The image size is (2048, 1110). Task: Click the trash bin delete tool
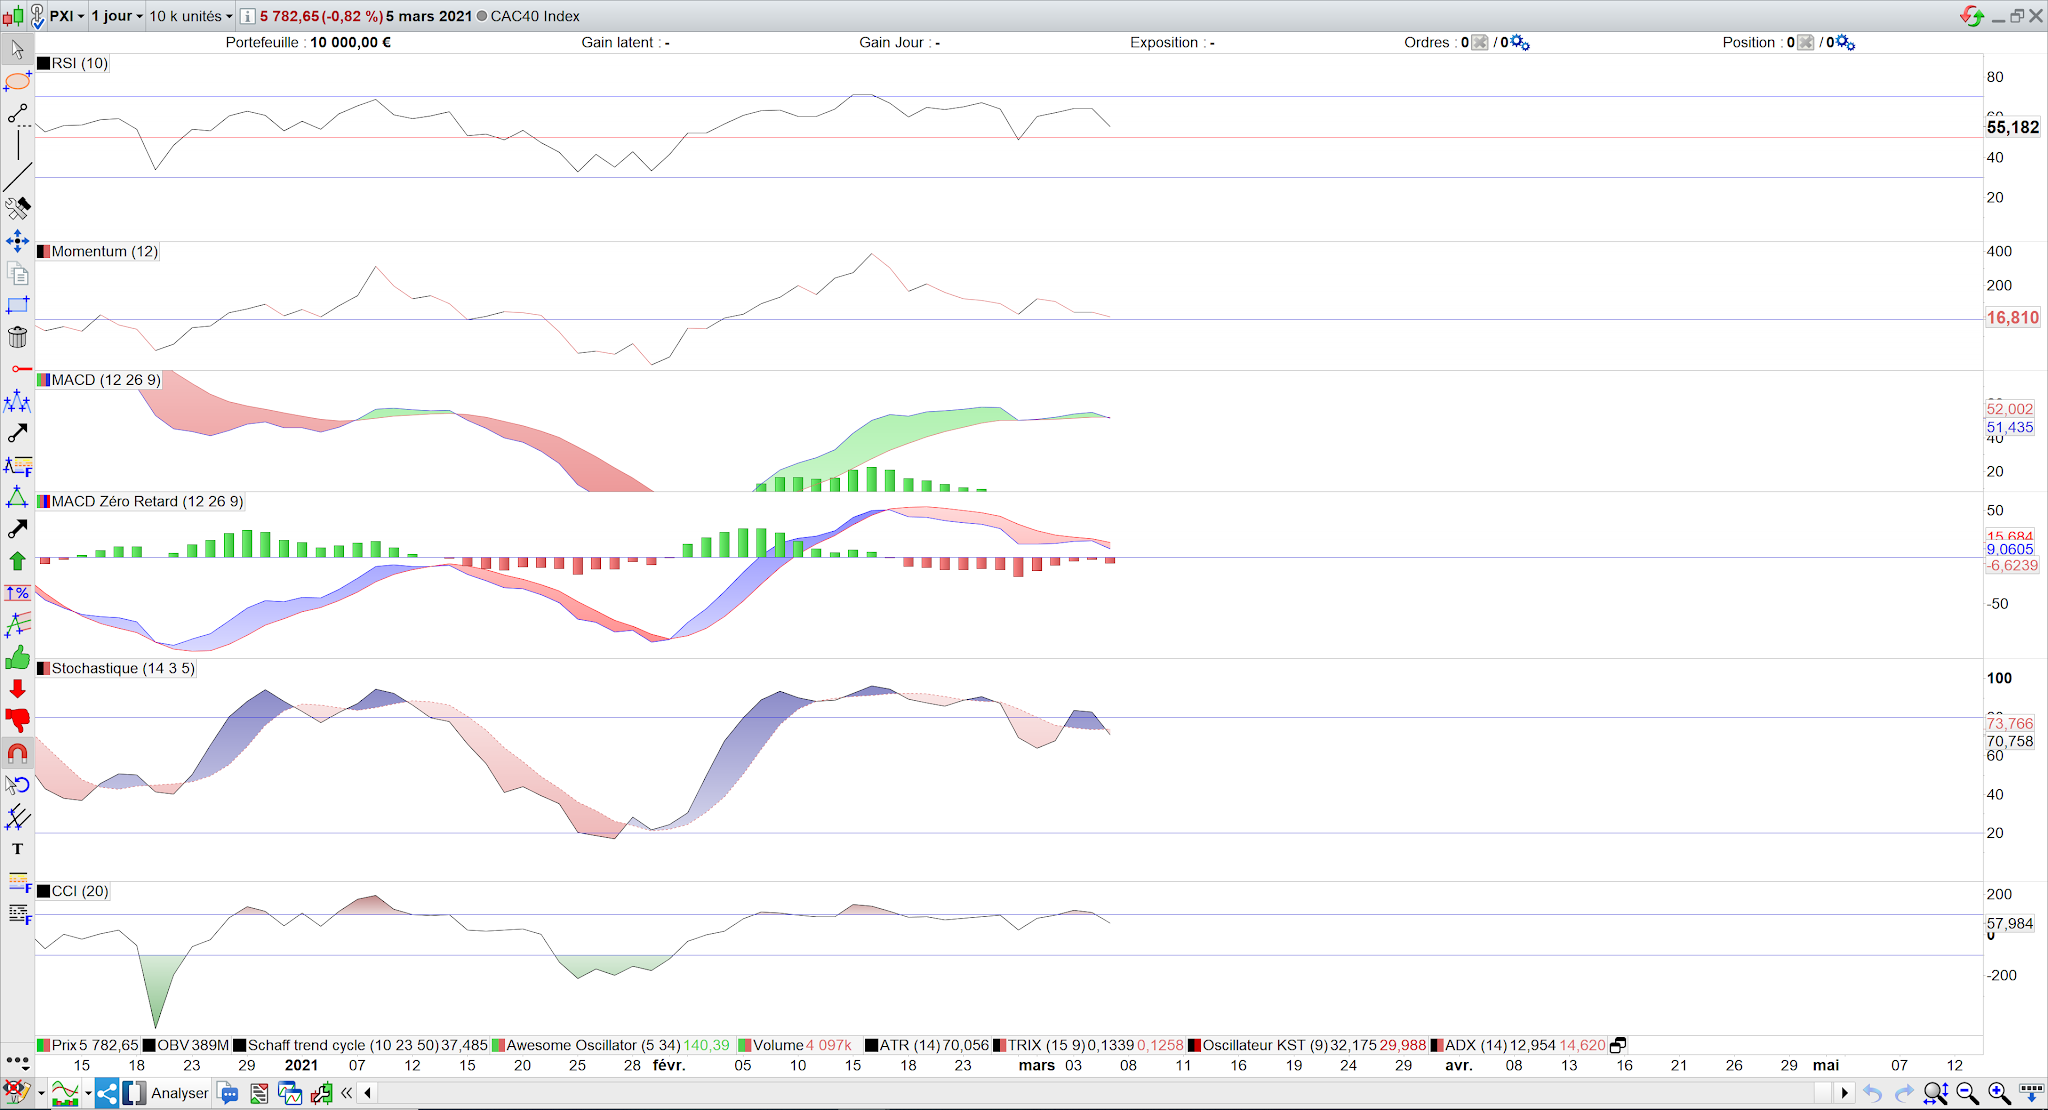(17, 337)
